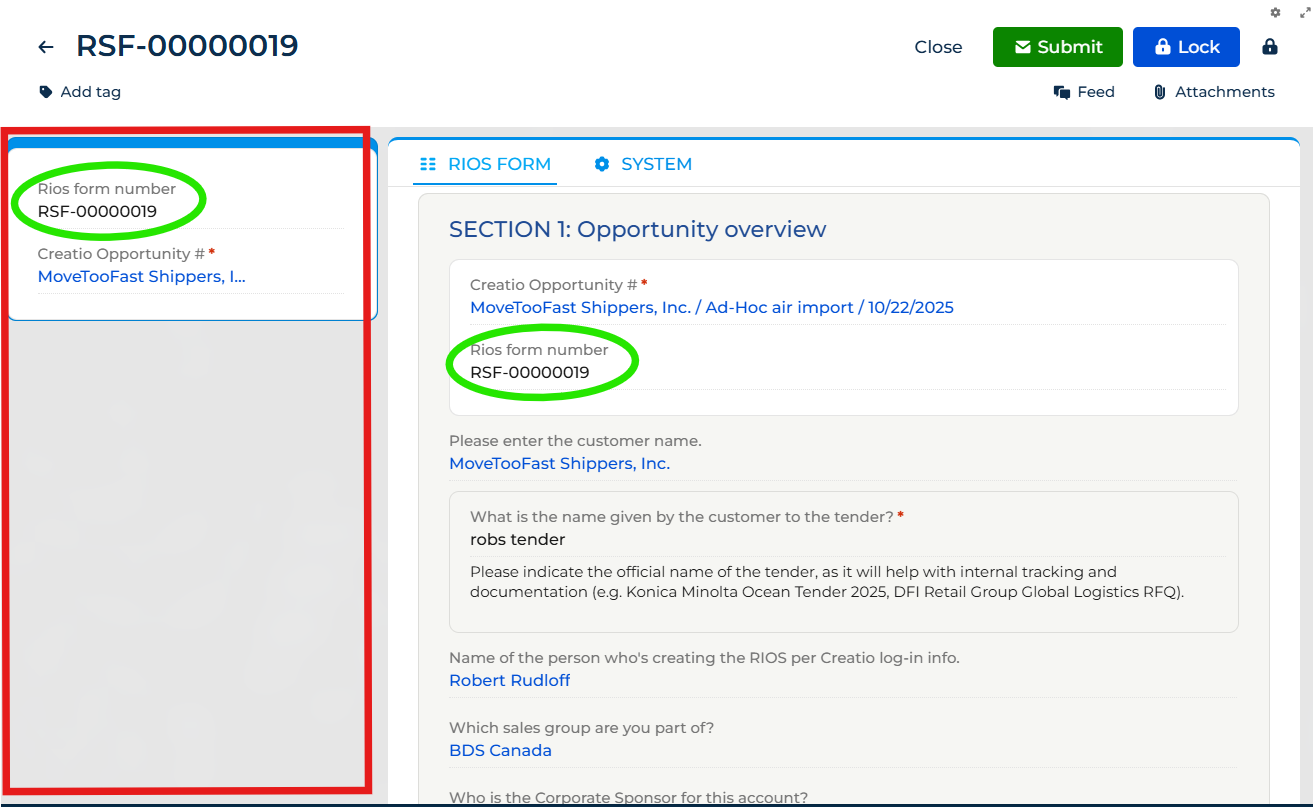The image size is (1313, 807).
Task: Expand the page with the fullscreen arrows icon
Action: 1304,12
